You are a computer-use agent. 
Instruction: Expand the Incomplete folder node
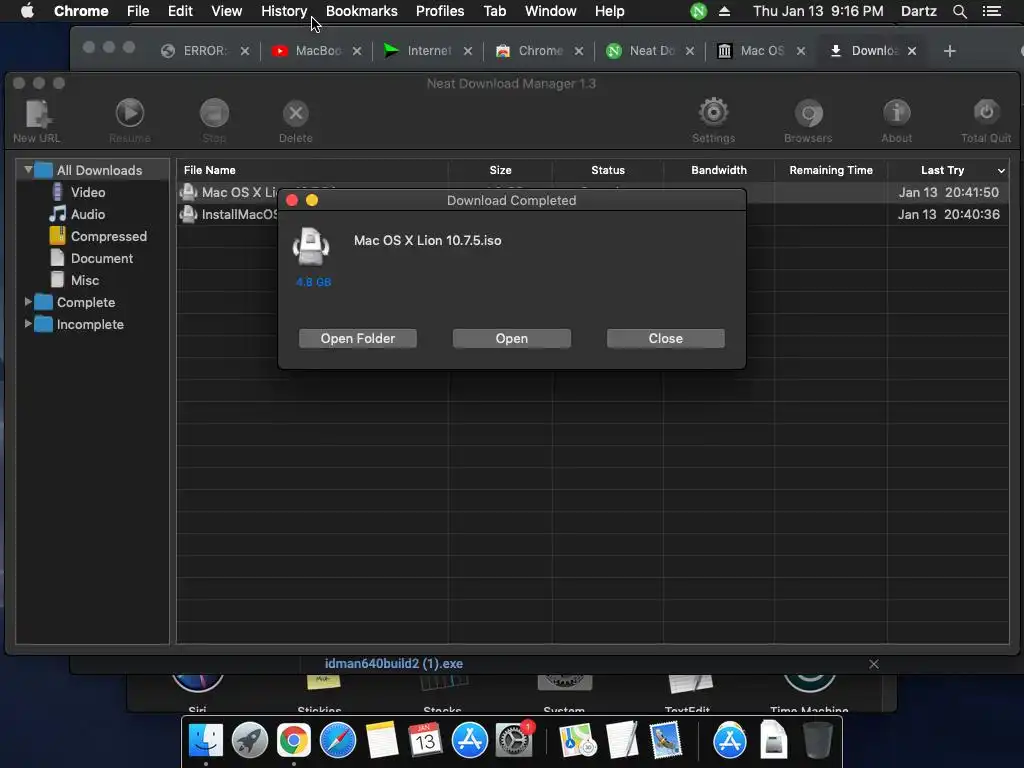[x=28, y=324]
